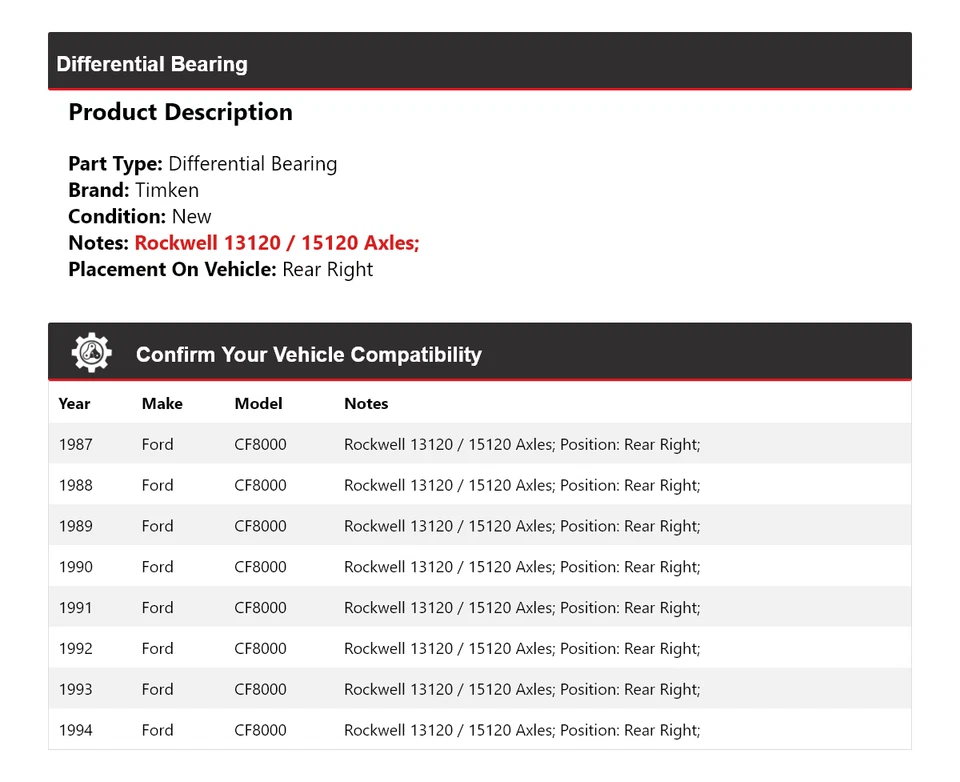Click the Brand: Timken text
This screenshot has height=782, width=960.
[133, 190]
